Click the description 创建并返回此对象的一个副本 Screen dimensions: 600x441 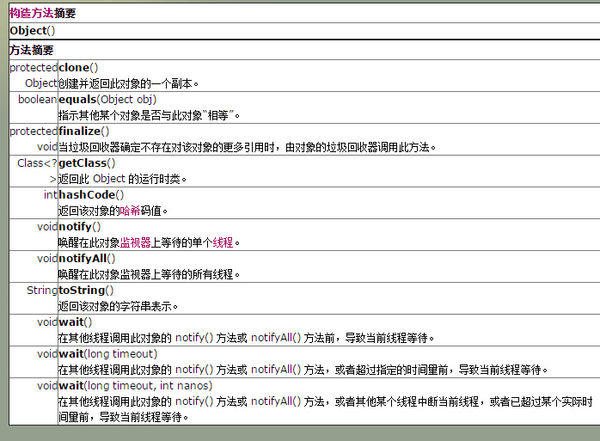pyautogui.click(x=128, y=83)
